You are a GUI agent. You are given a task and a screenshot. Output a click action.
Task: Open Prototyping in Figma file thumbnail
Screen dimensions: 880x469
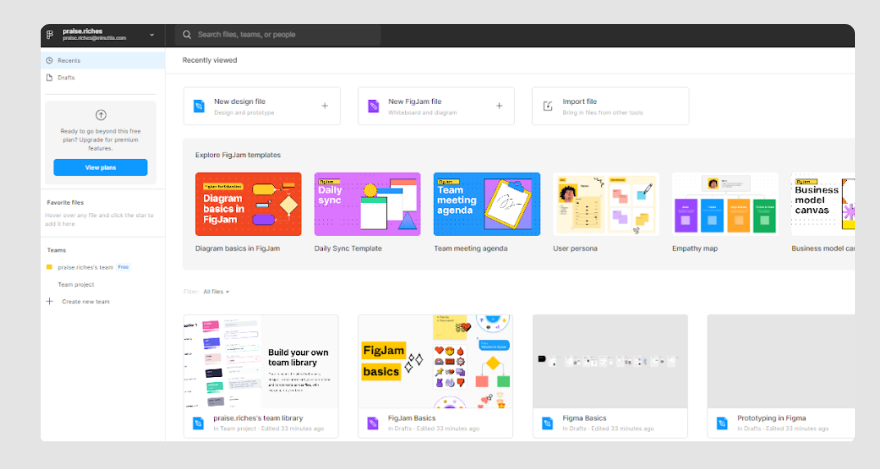(781, 361)
